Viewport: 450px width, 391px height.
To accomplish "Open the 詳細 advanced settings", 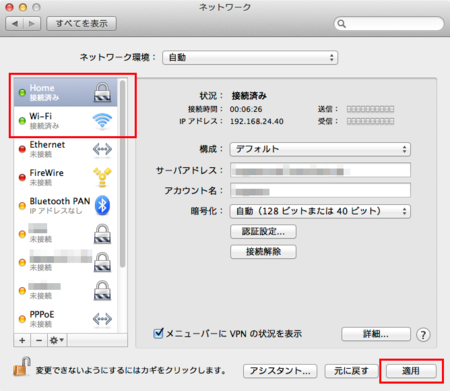I will tap(376, 334).
